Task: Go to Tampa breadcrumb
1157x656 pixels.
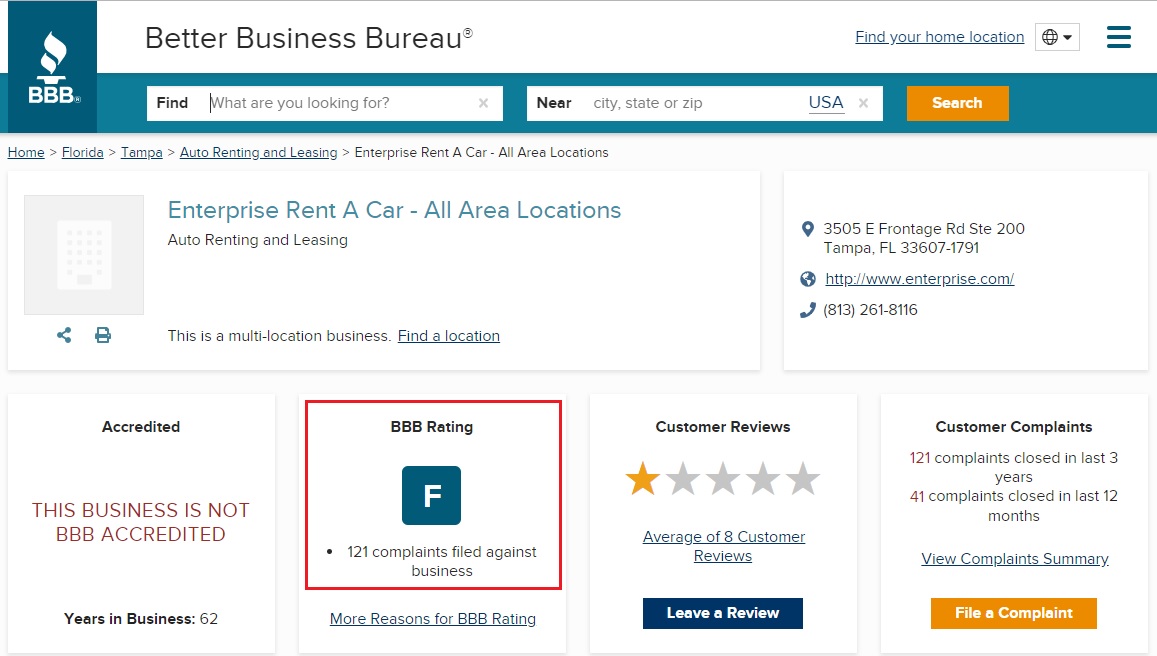Action: (142, 153)
